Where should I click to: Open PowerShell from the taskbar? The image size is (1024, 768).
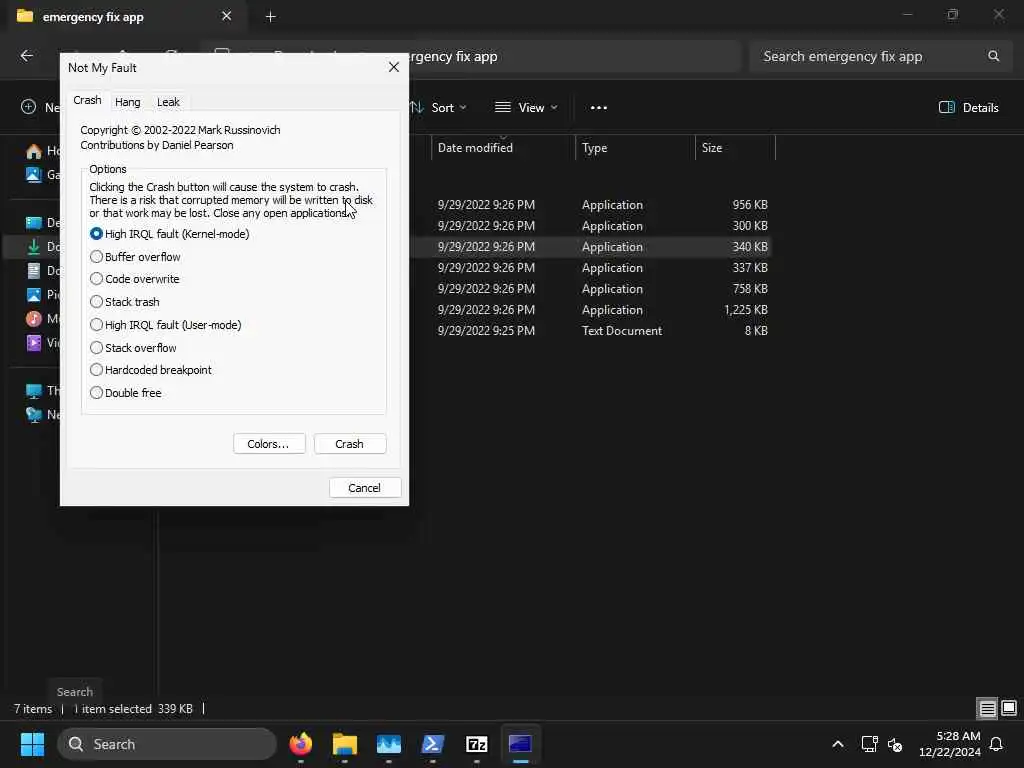432,744
